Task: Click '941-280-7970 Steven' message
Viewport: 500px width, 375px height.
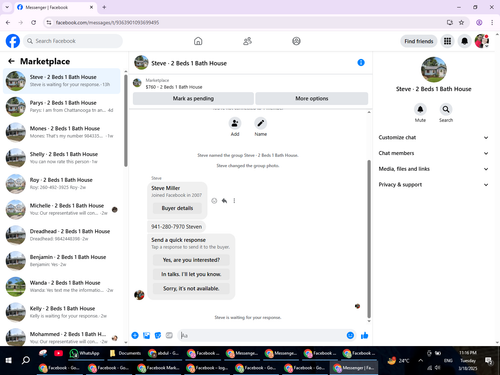Action: [x=176, y=227]
